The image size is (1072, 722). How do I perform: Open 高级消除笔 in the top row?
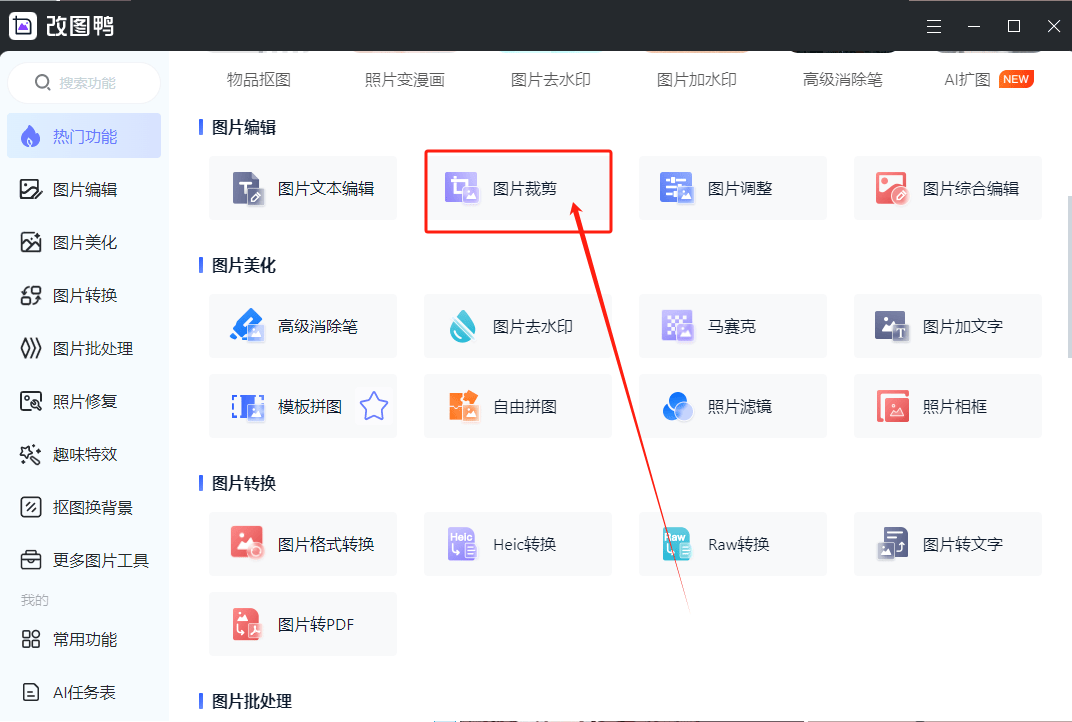point(842,80)
